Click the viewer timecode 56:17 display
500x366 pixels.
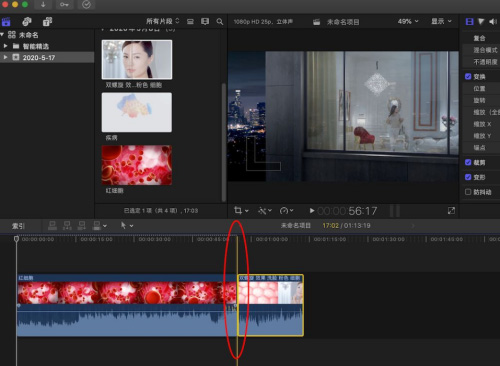pos(347,211)
